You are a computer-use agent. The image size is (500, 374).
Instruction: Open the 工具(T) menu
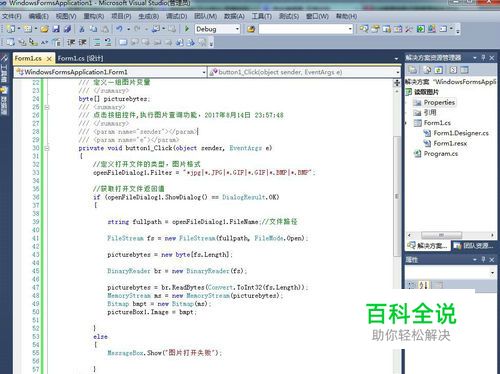[x=262, y=16]
